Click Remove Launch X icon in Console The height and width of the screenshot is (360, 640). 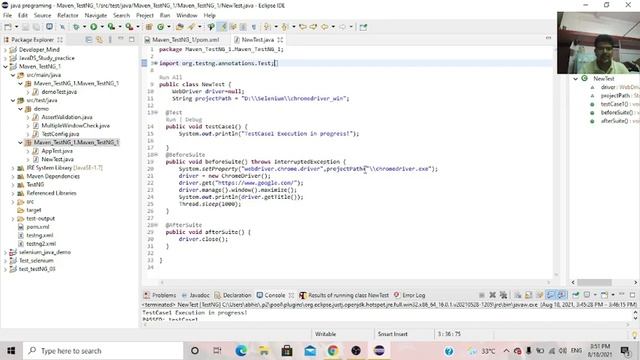pyautogui.click(x=493, y=295)
